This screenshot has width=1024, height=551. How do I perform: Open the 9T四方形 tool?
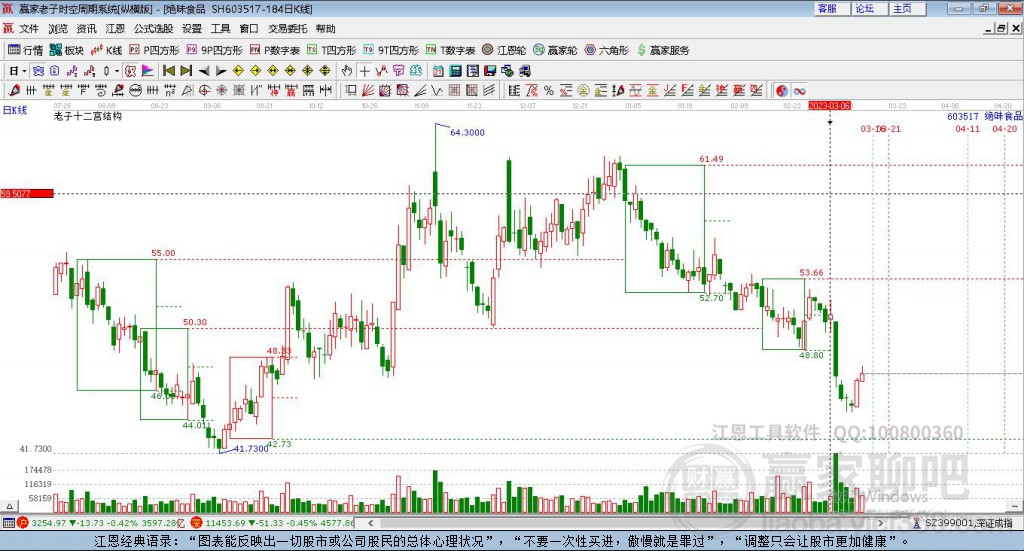pyautogui.click(x=391, y=50)
